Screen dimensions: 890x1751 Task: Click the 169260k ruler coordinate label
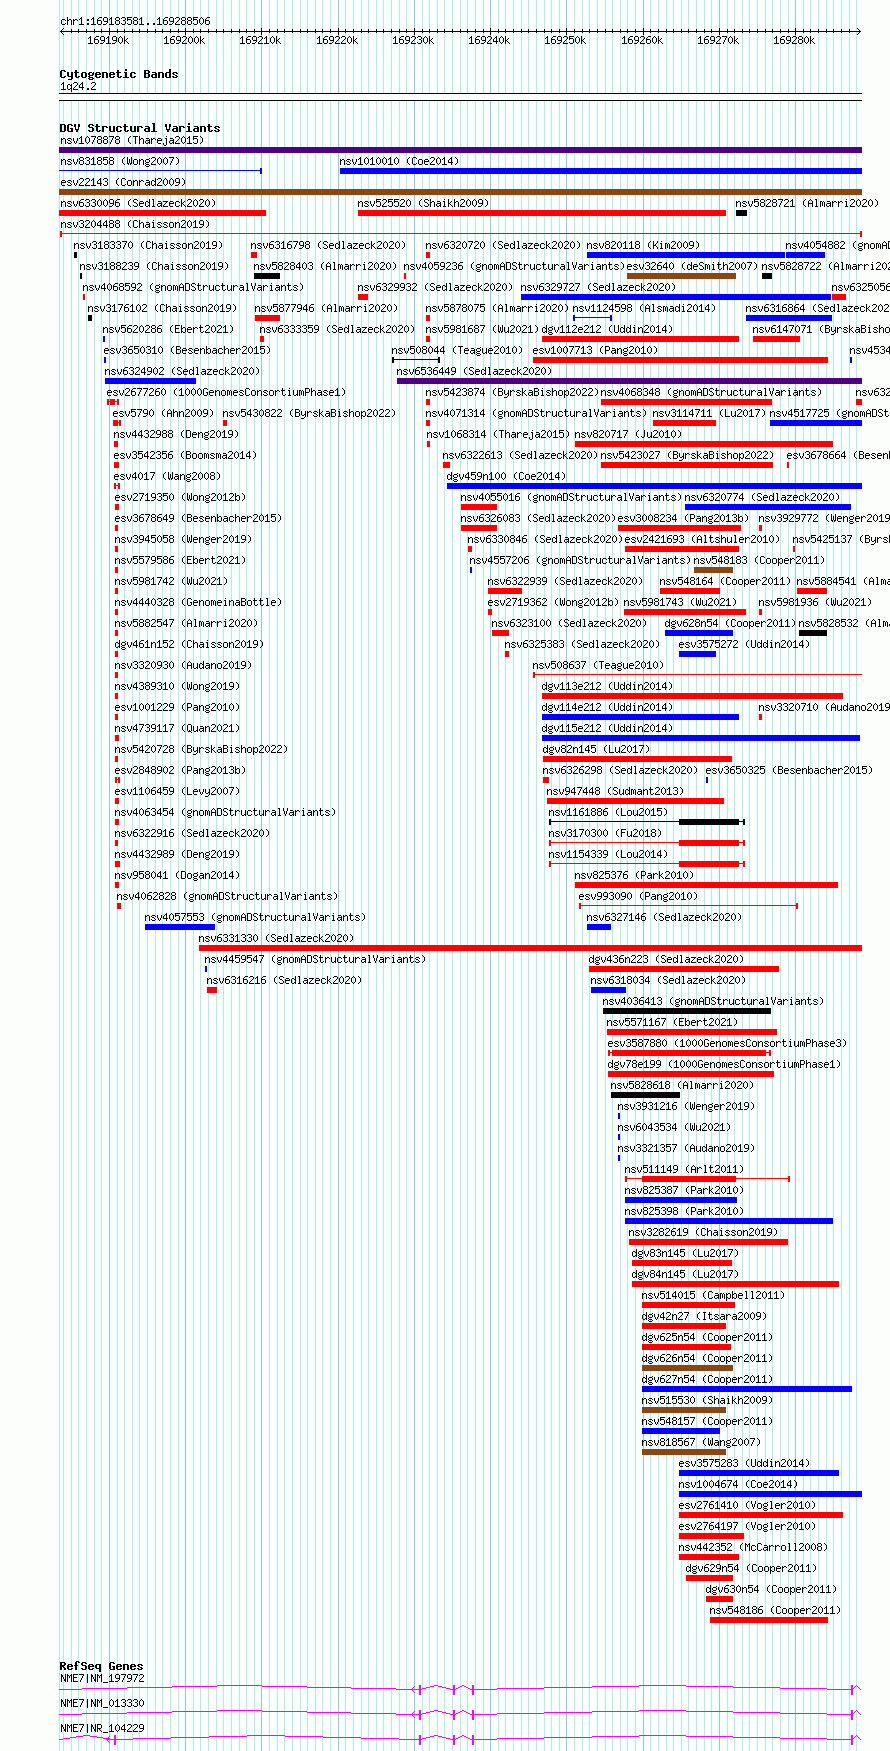[x=642, y=40]
